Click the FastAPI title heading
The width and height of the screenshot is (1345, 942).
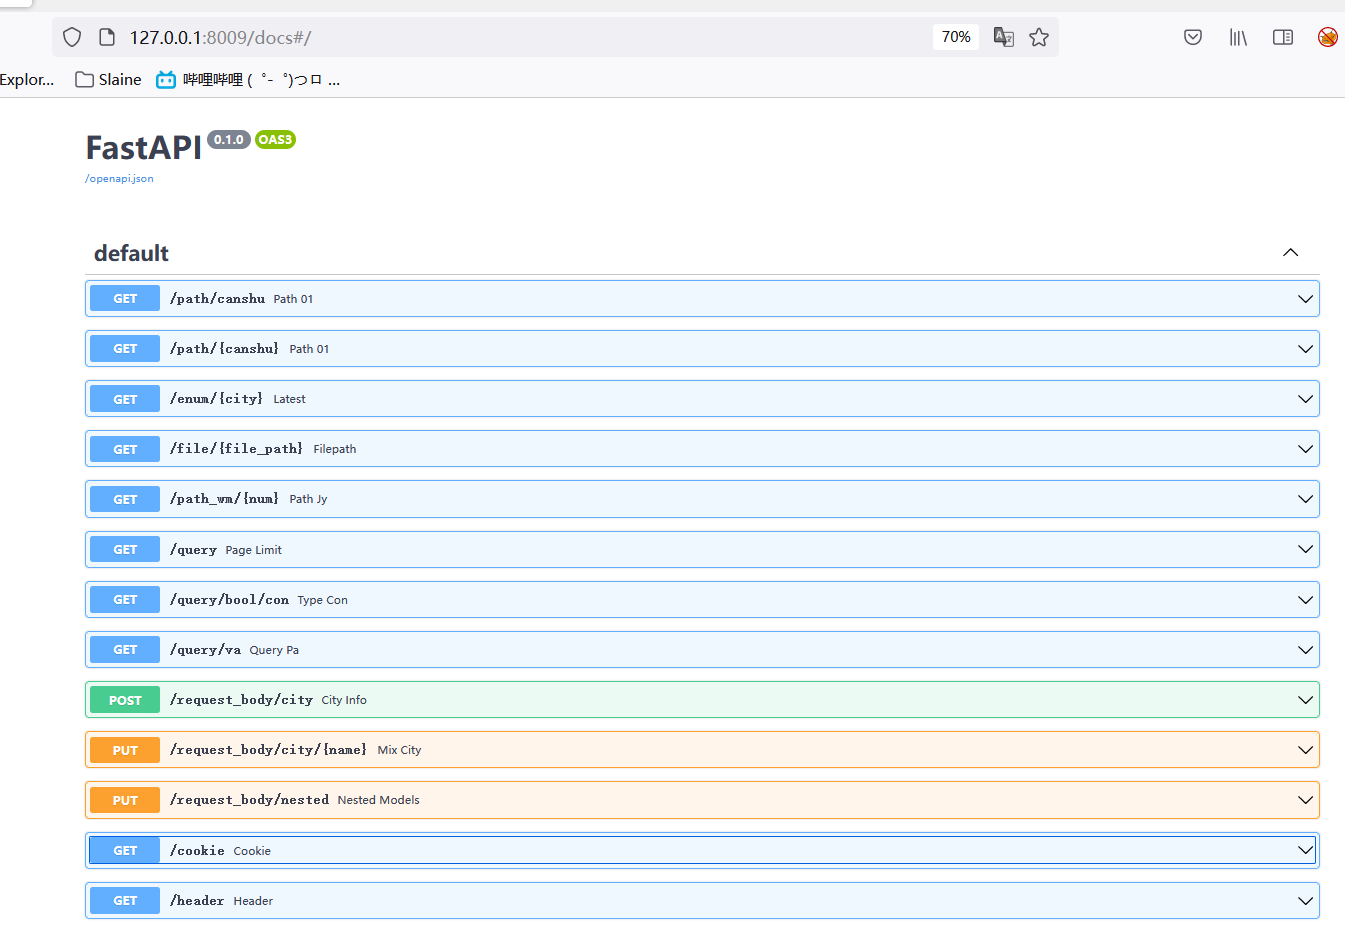coord(144,148)
